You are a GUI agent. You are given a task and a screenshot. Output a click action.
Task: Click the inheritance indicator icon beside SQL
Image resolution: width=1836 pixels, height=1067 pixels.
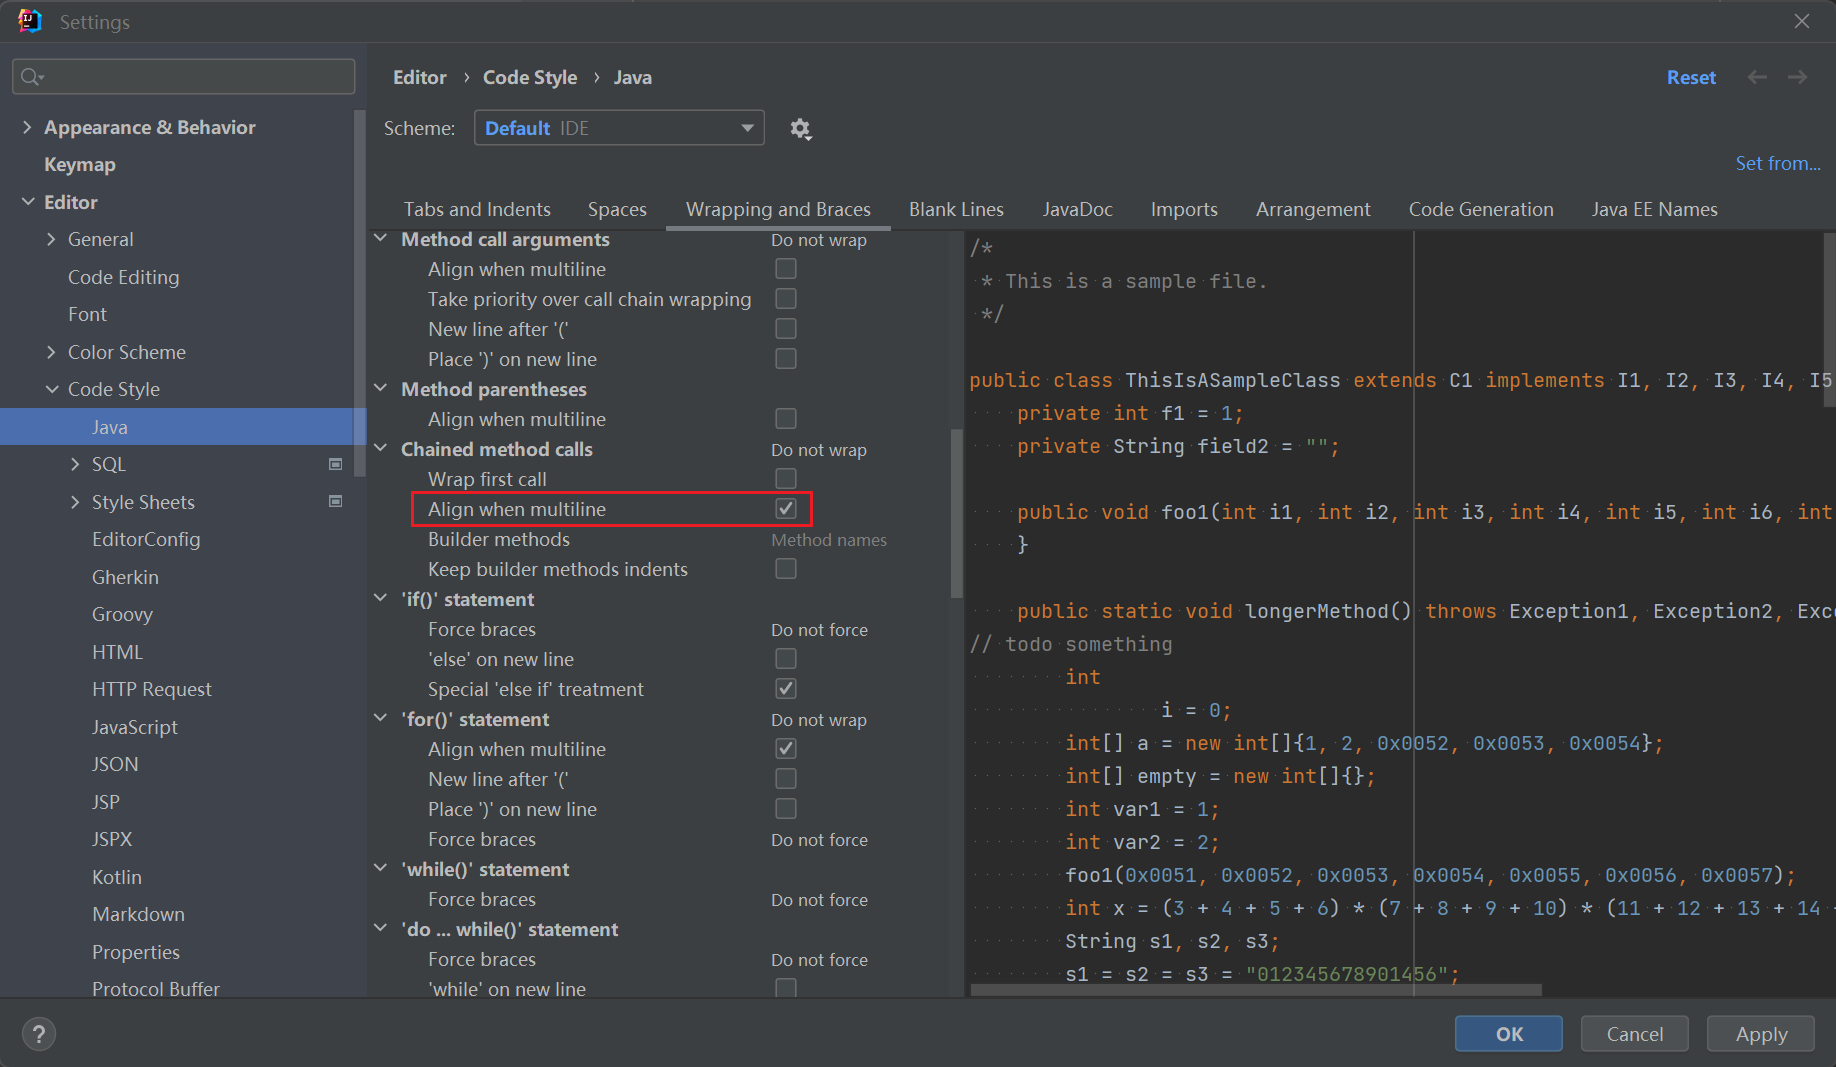coord(336,464)
